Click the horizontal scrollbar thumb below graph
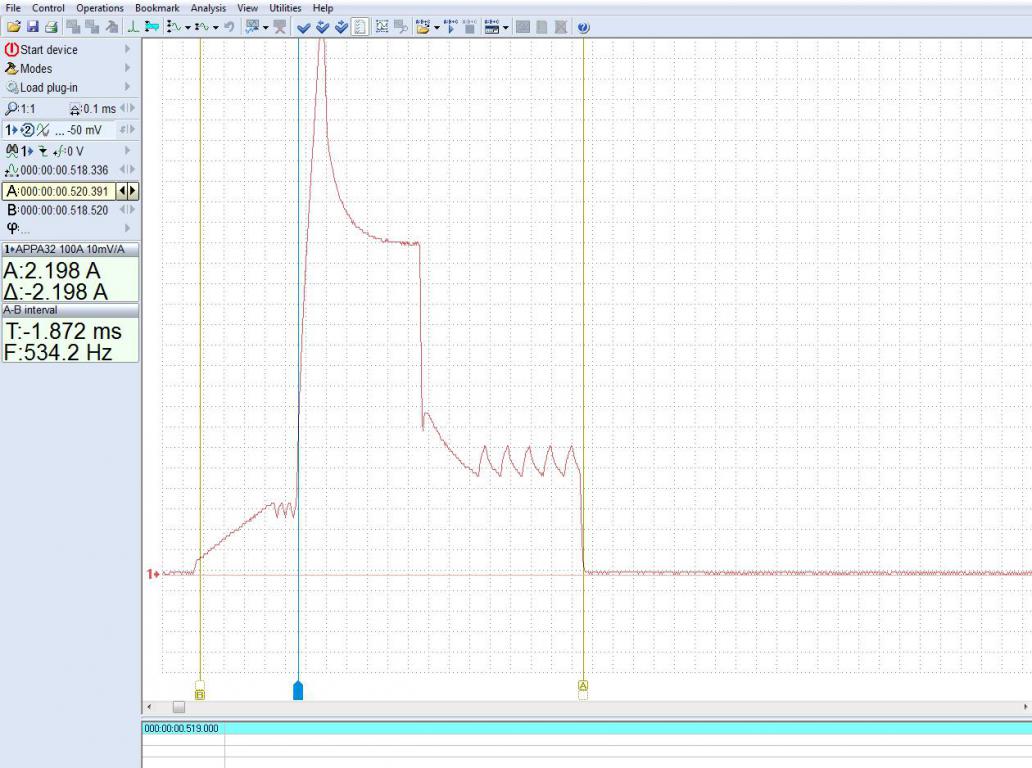The width and height of the screenshot is (1032, 768). 178,707
